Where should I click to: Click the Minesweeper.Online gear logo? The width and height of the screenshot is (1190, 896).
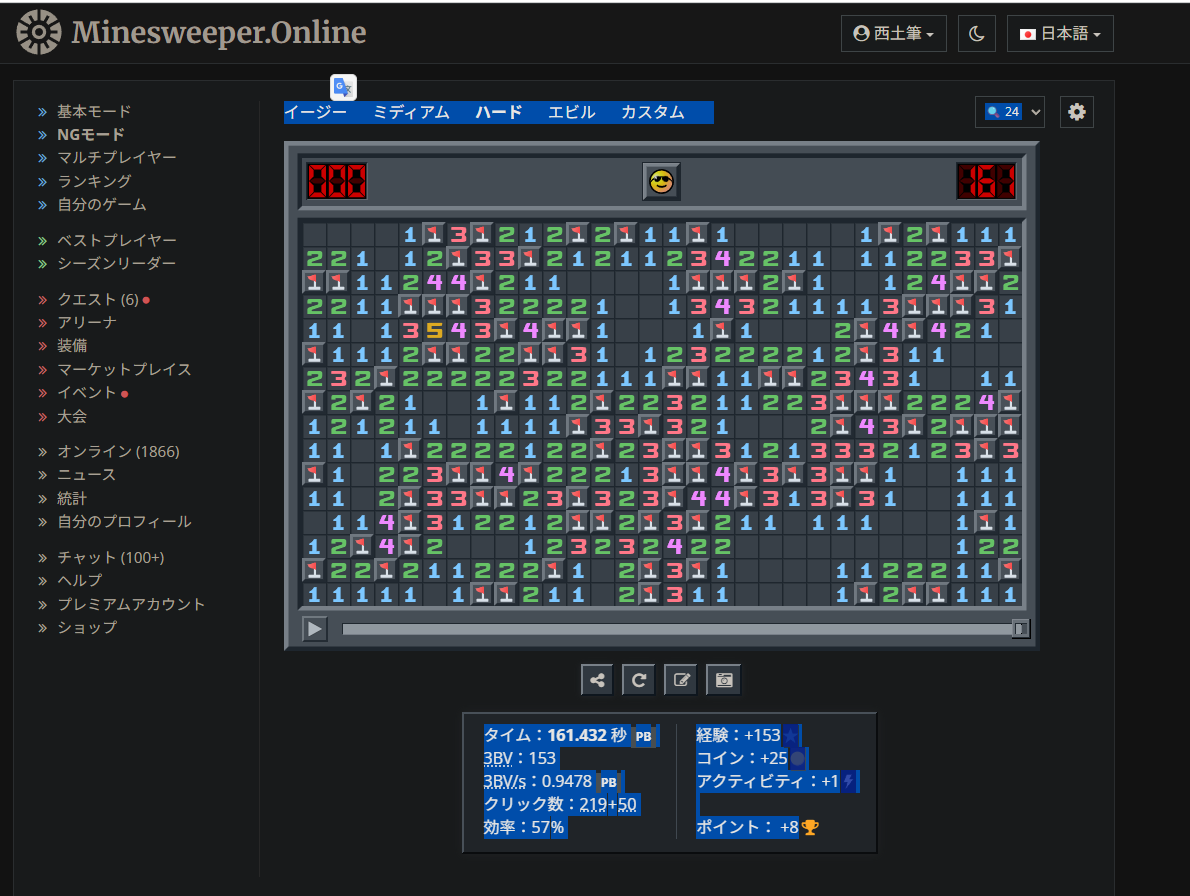coord(39,32)
